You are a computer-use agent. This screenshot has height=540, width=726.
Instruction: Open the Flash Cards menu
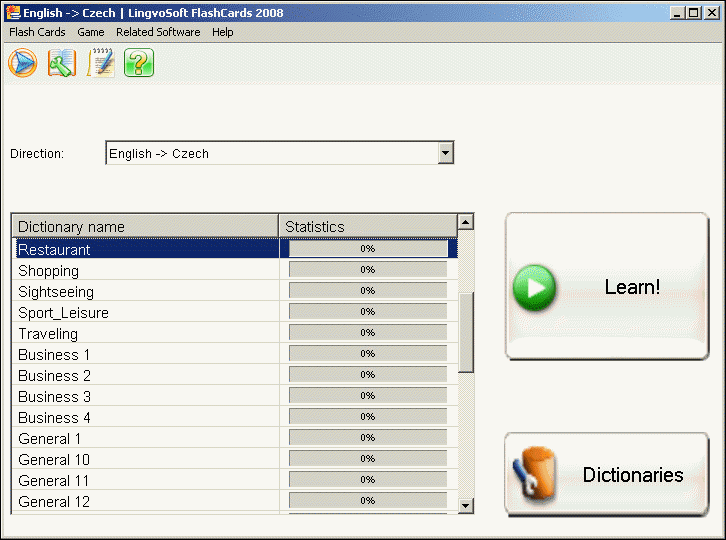37,32
